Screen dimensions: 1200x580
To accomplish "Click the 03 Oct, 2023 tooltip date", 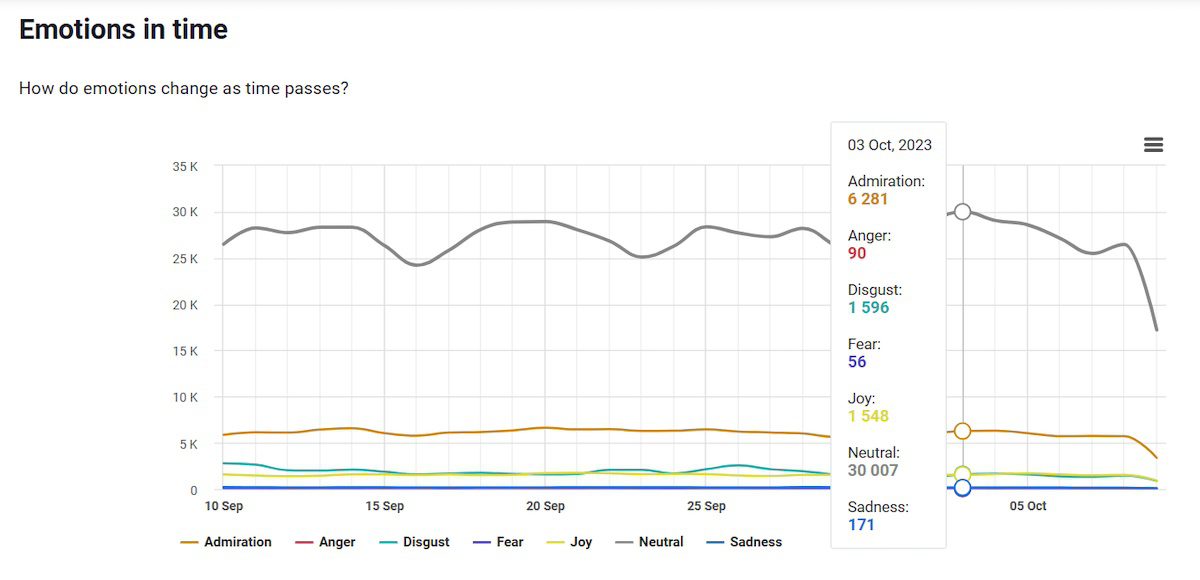I will click(889, 145).
